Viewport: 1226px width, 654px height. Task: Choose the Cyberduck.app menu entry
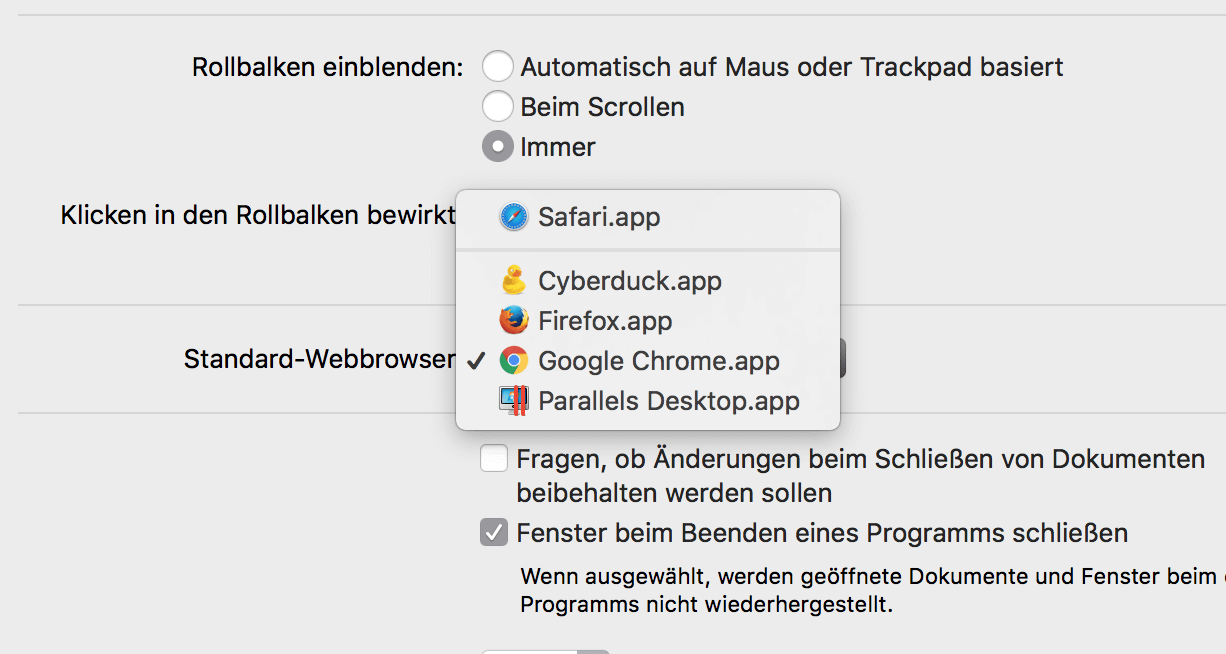point(648,280)
